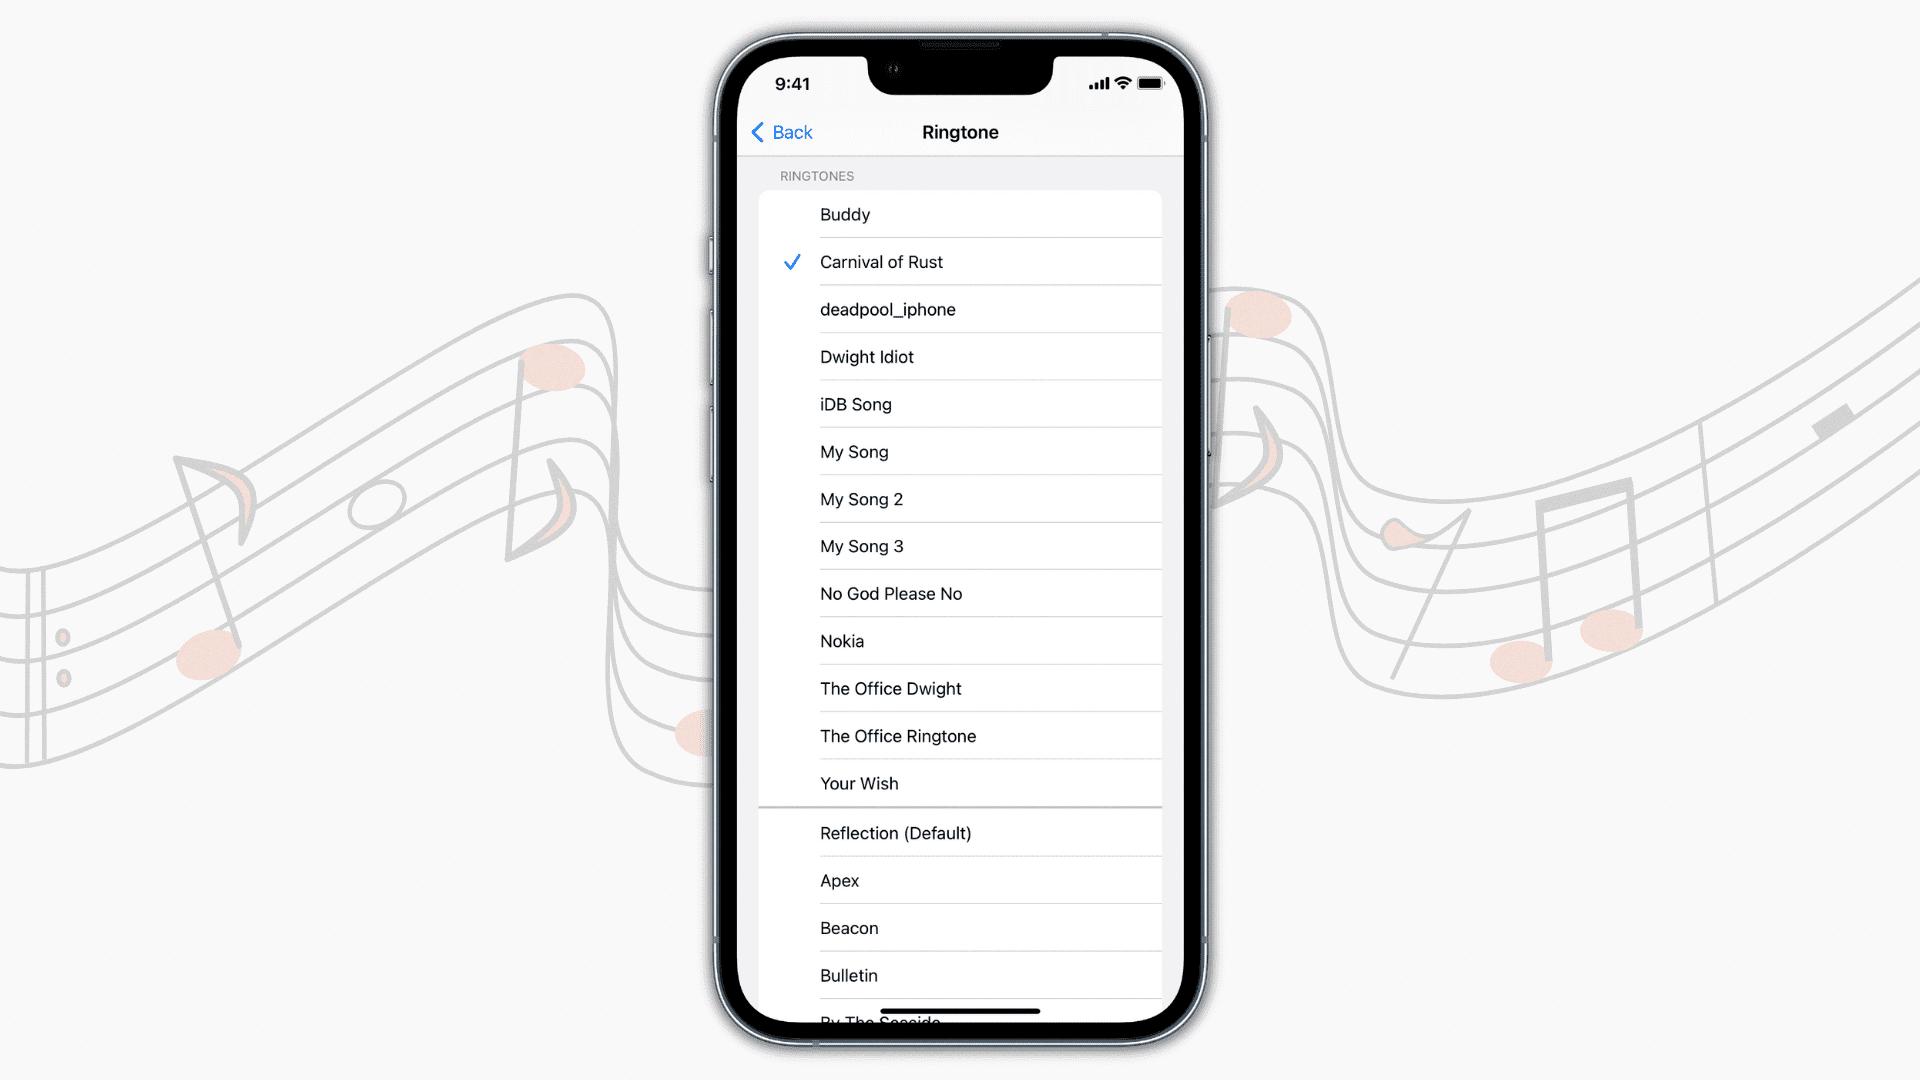This screenshot has height=1080, width=1920.
Task: Select My Song 2 ringtone
Action: [960, 498]
